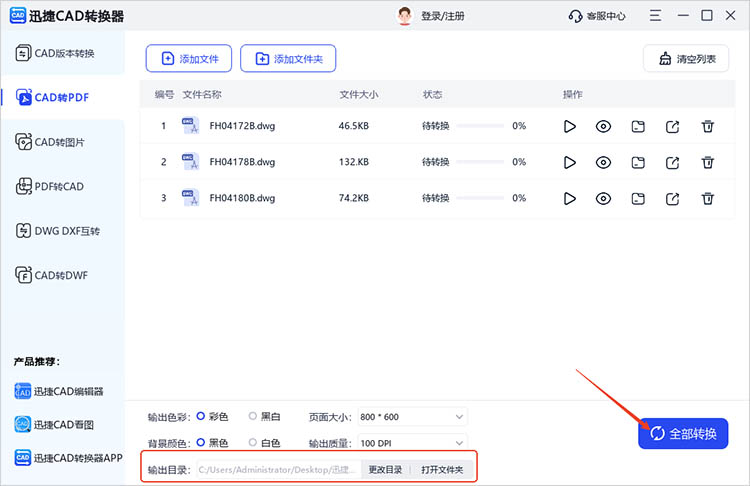Screen dimensions: 750x486
Task: Click the 74.2KB file size cell
Action: (x=353, y=198)
